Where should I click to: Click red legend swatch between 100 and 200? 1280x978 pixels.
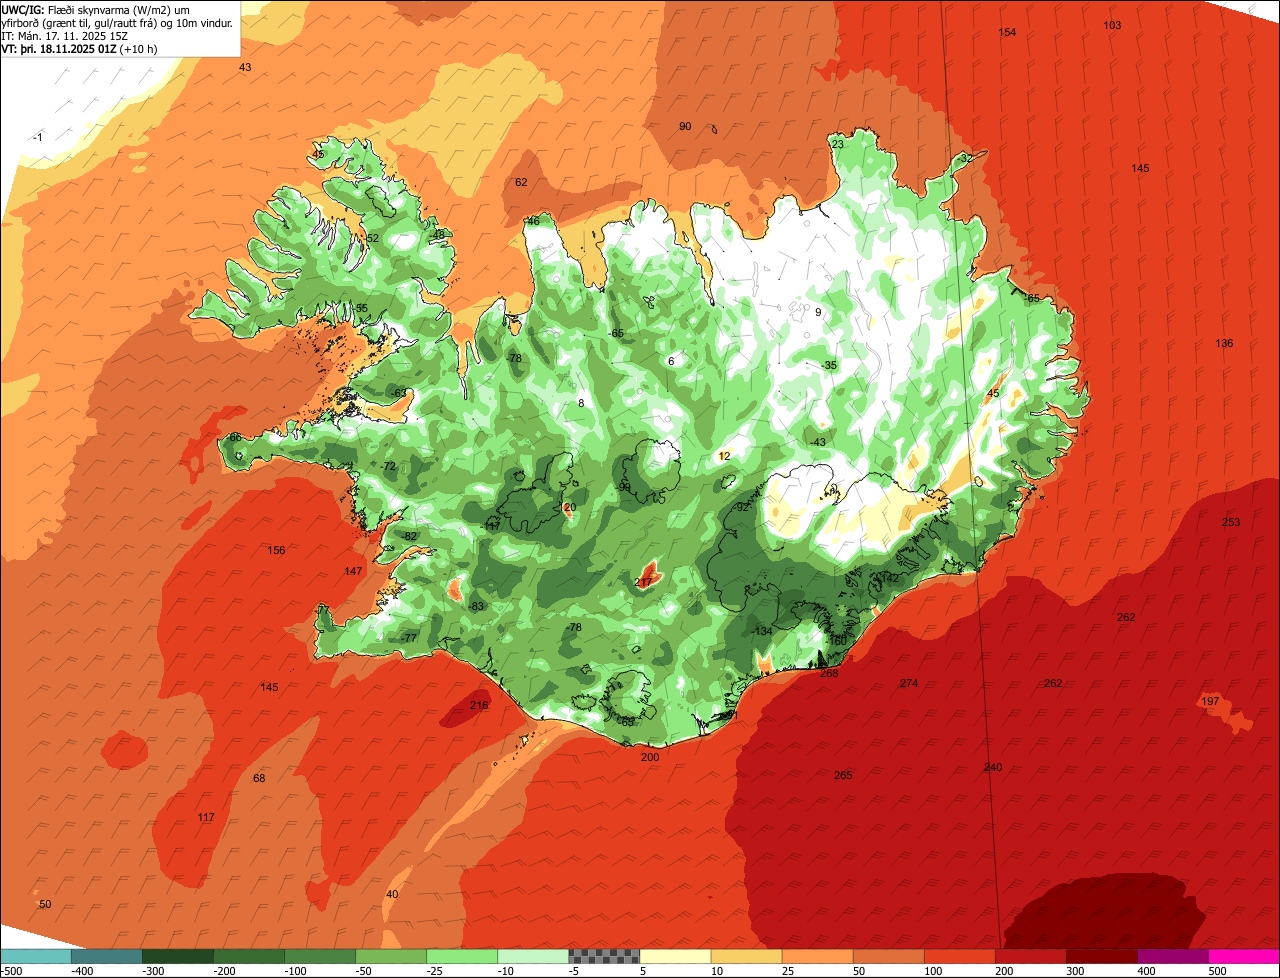[x=959, y=955]
